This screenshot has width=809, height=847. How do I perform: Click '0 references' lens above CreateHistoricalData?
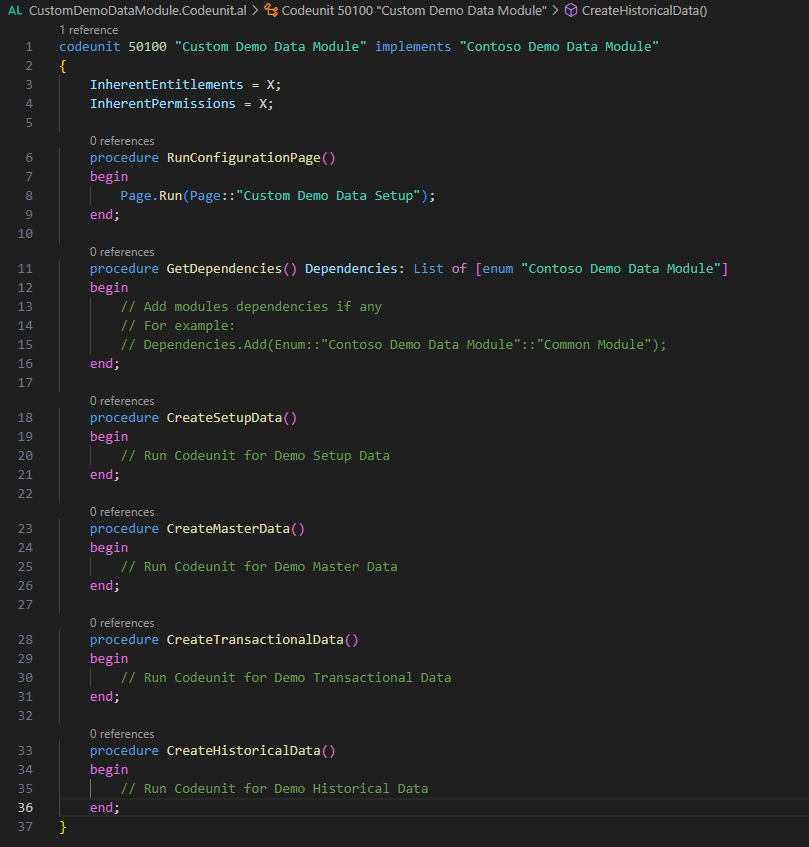pos(122,734)
